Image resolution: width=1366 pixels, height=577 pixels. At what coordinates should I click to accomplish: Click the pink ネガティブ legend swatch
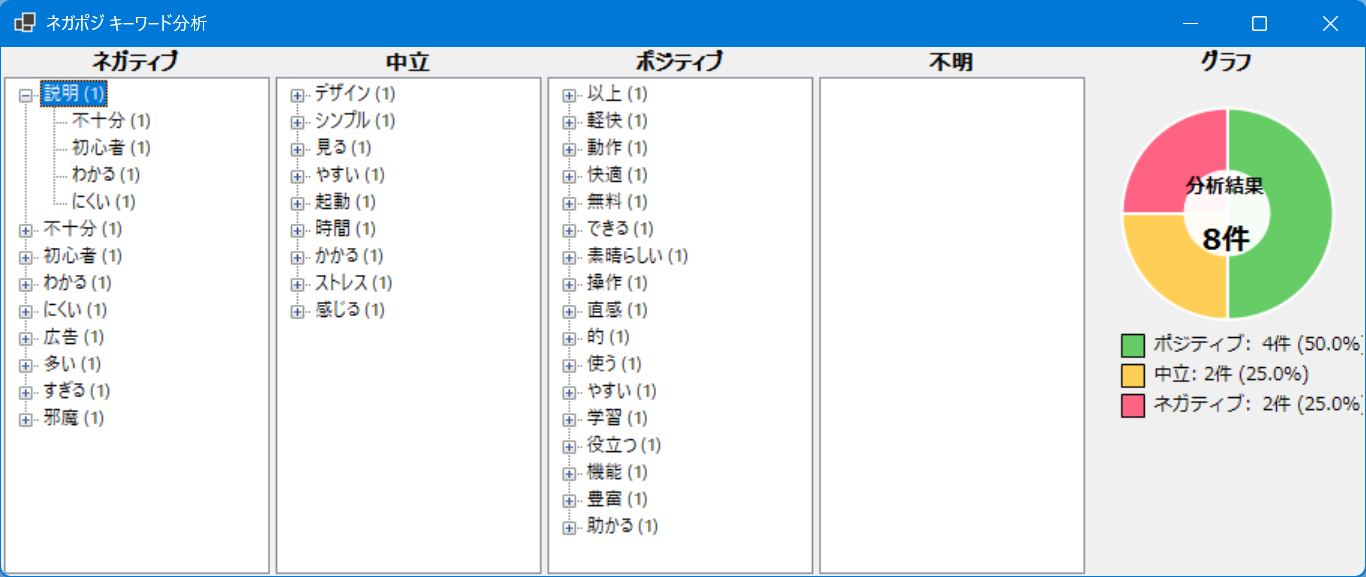click(1133, 406)
